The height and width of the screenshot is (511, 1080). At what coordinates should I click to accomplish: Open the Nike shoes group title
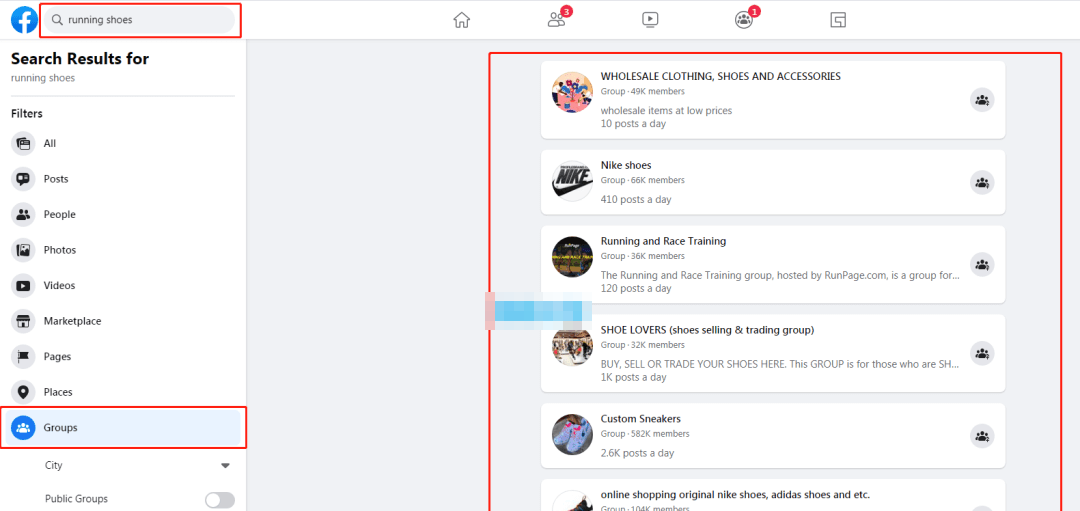coord(626,165)
